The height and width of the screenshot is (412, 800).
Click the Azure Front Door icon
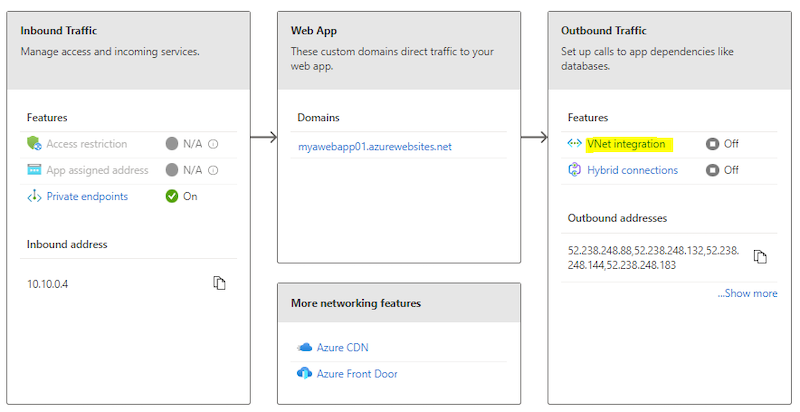[305, 373]
